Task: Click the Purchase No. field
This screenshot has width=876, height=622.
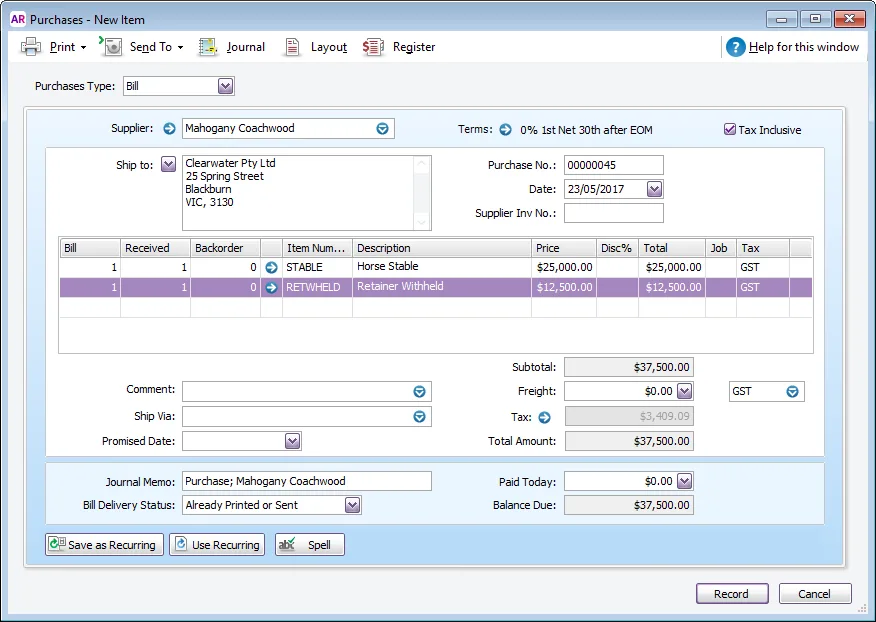Action: tap(613, 165)
